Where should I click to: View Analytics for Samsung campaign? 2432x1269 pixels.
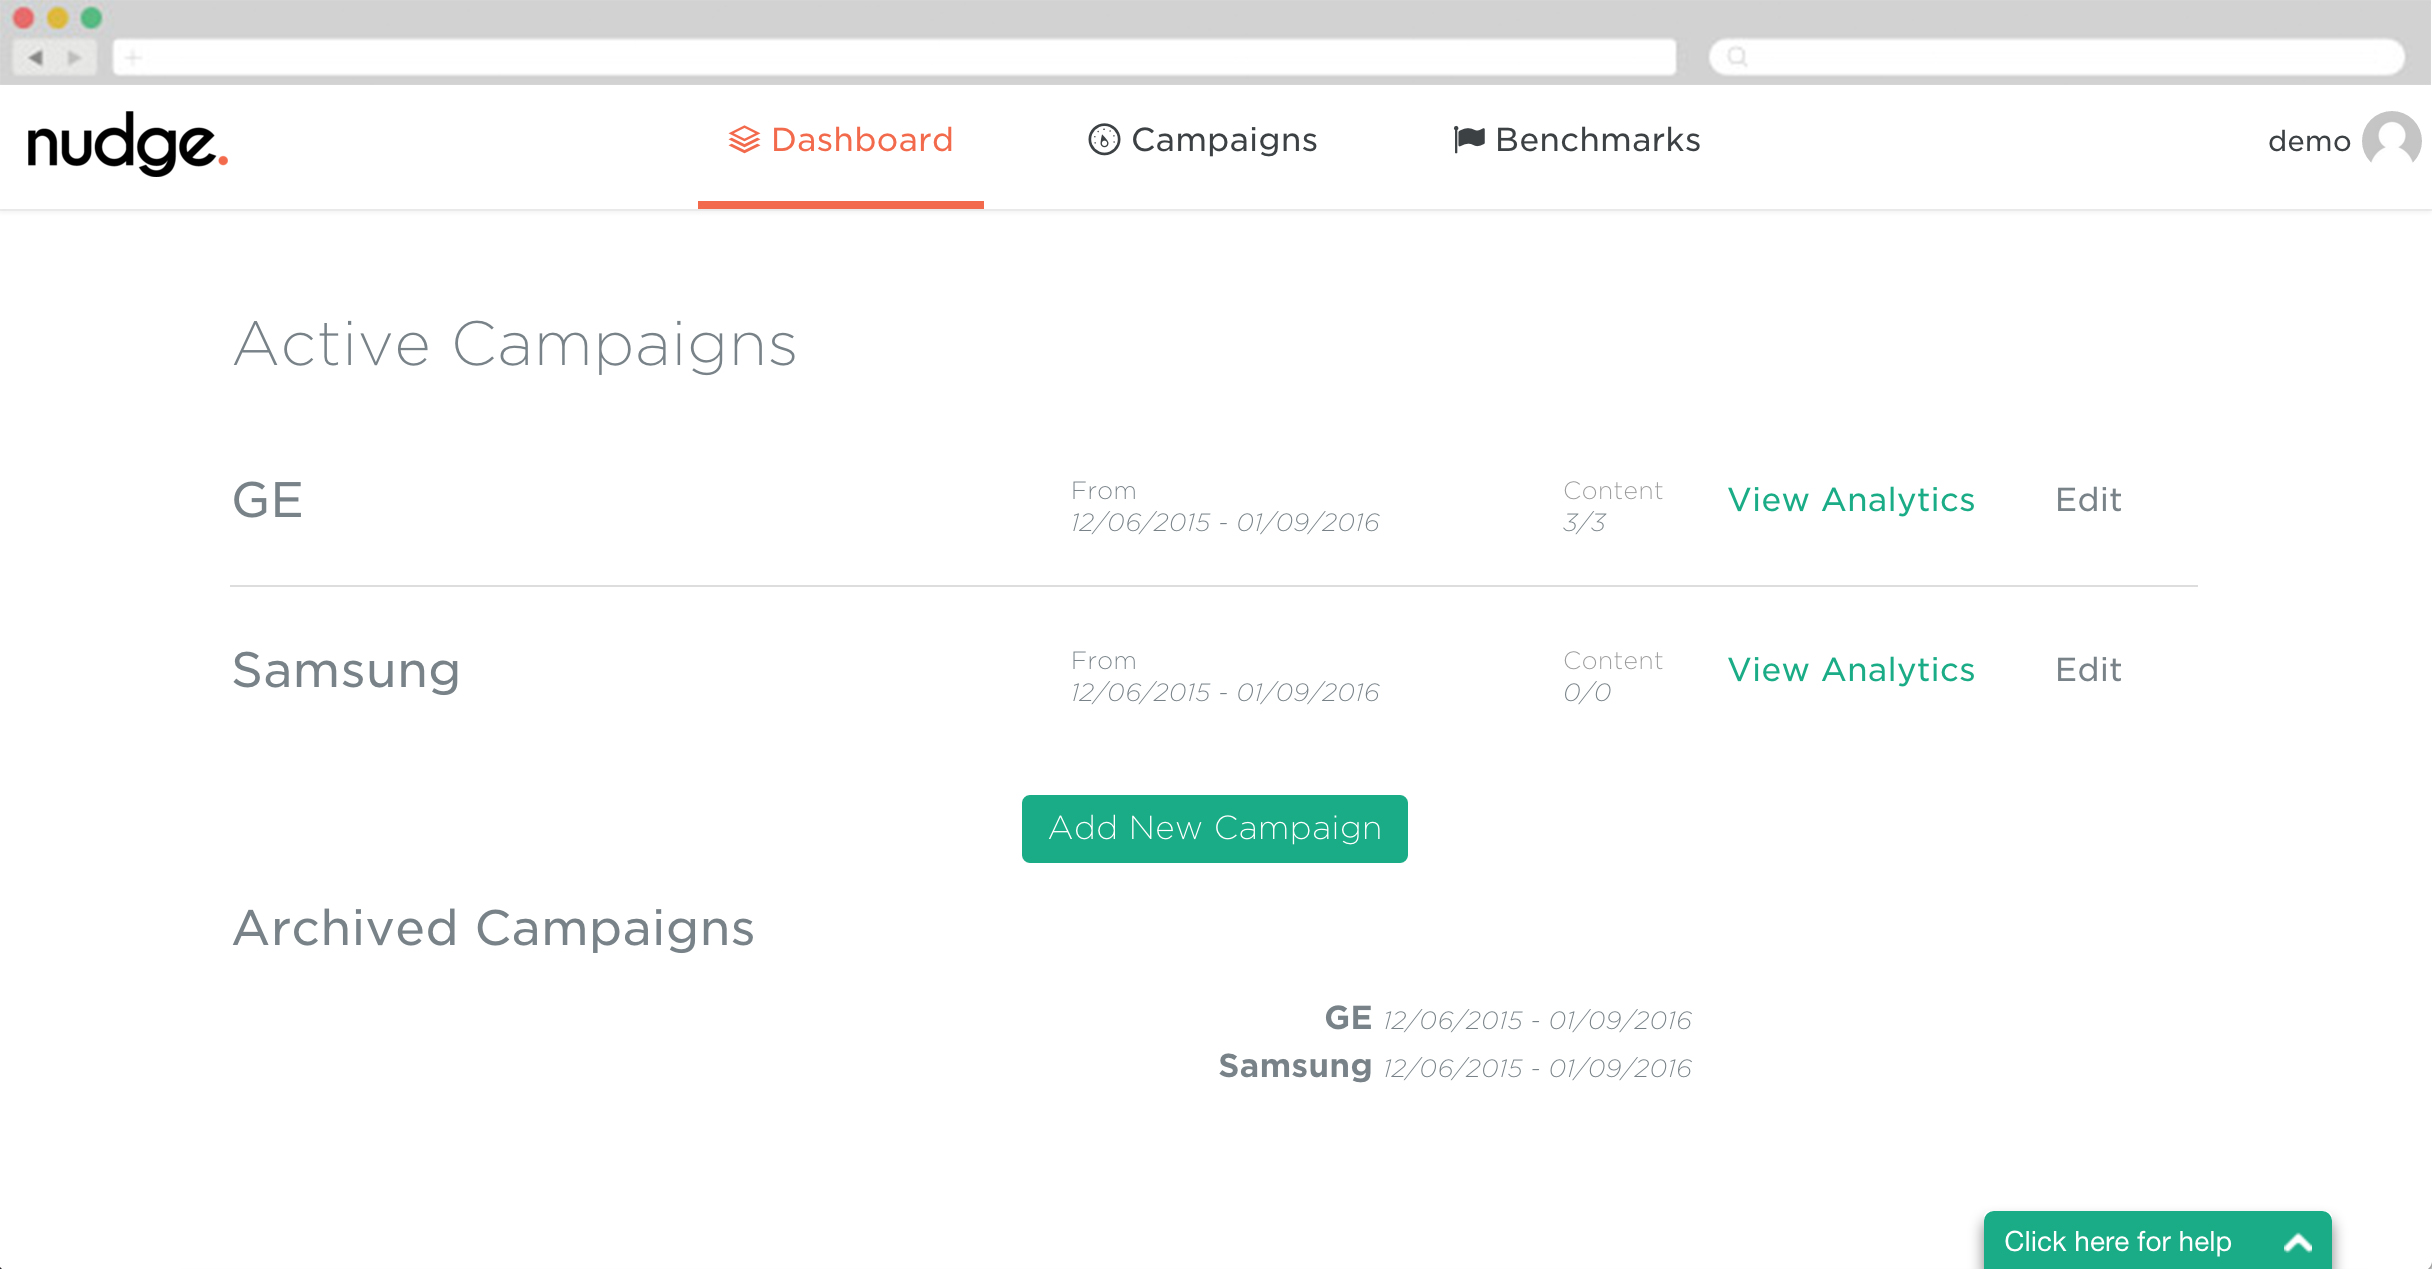click(x=1851, y=670)
